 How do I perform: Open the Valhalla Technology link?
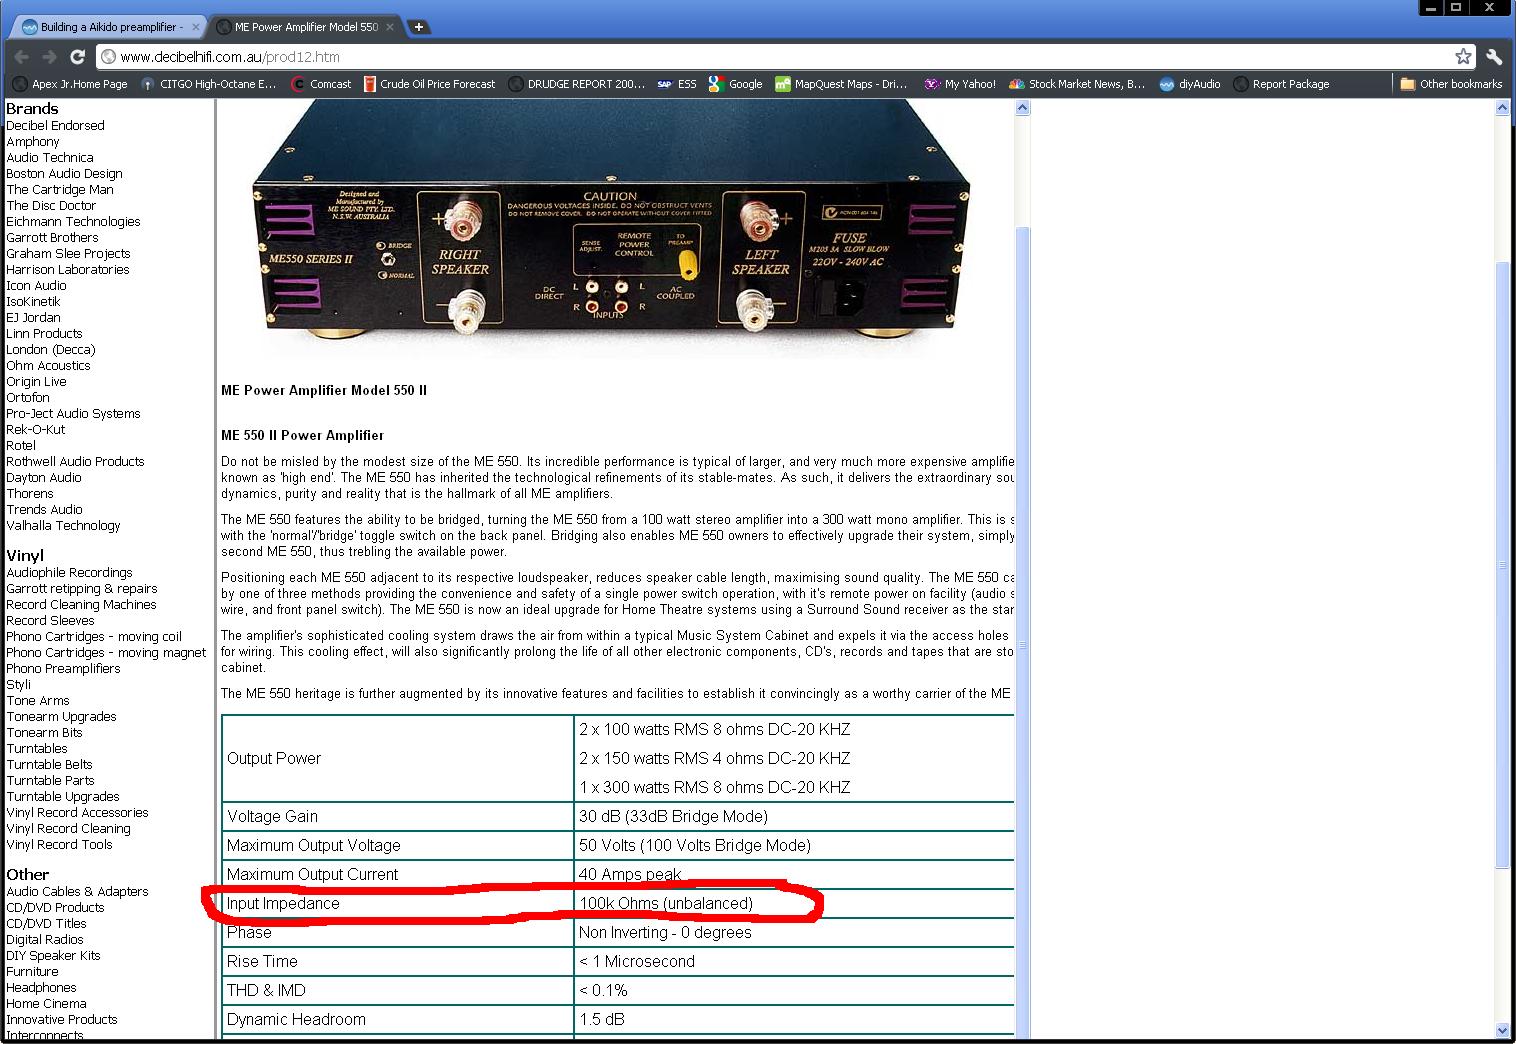pos(63,525)
